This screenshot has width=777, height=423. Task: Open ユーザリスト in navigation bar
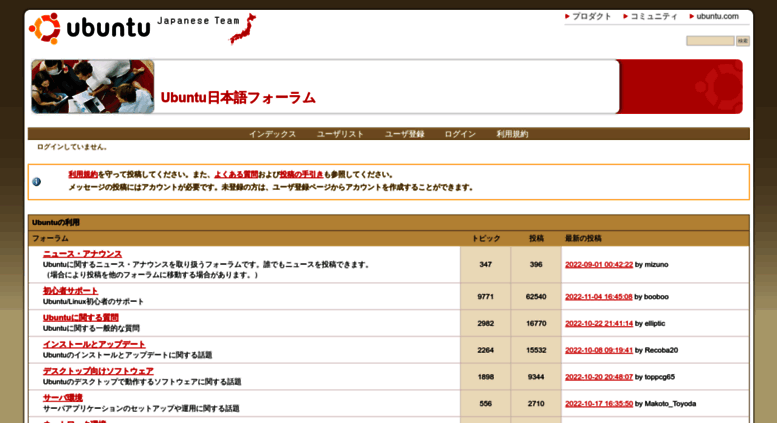pyautogui.click(x=340, y=134)
